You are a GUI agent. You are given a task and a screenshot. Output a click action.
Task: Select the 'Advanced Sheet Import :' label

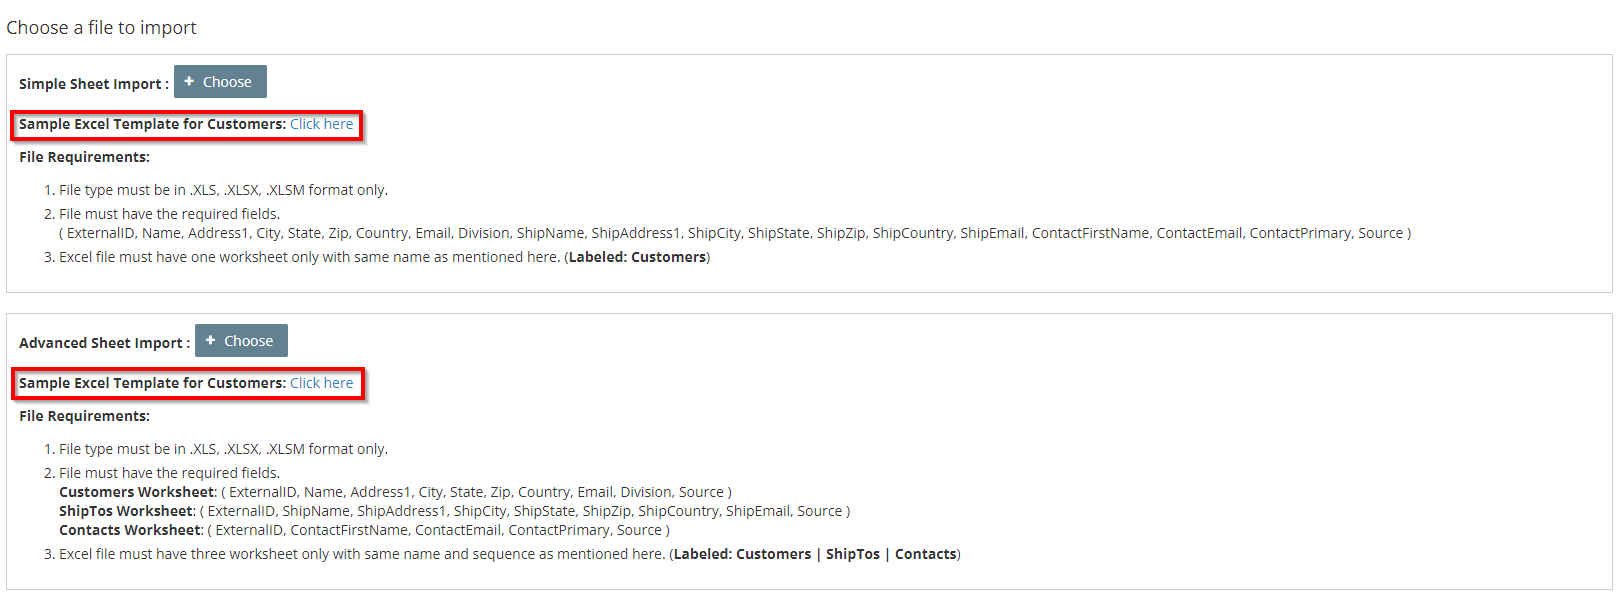point(104,343)
